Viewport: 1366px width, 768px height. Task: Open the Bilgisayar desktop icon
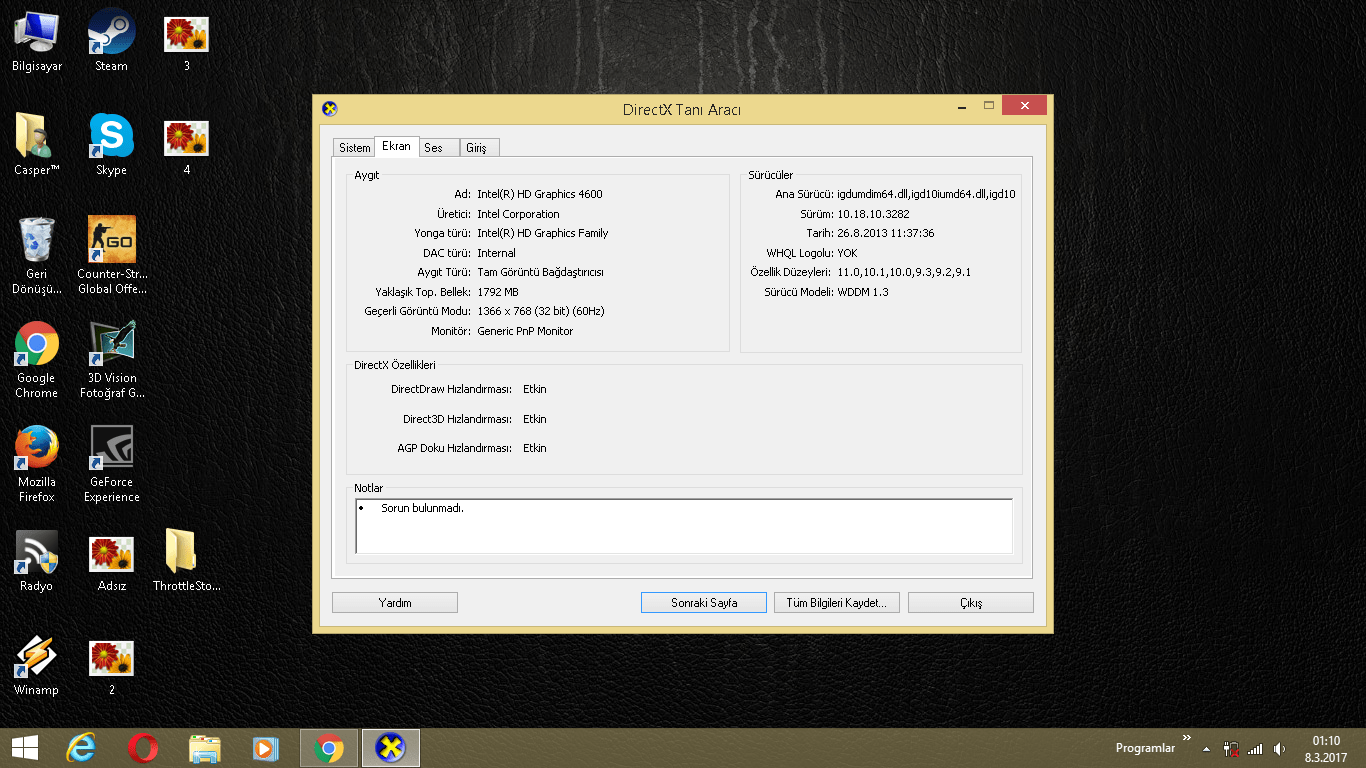coord(36,40)
